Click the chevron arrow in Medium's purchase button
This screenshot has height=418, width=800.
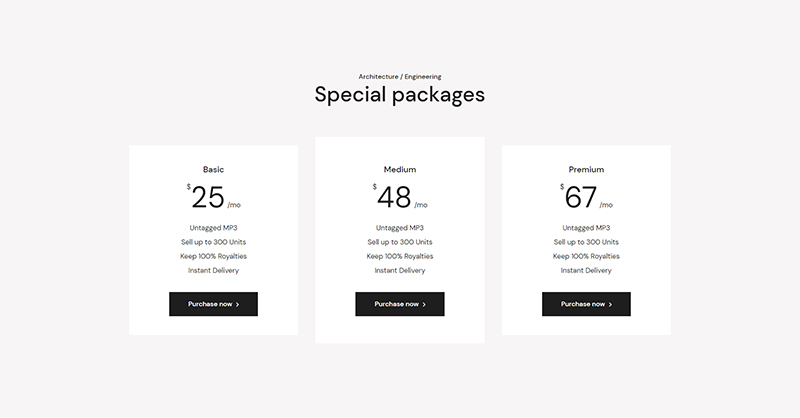pyautogui.click(x=424, y=304)
